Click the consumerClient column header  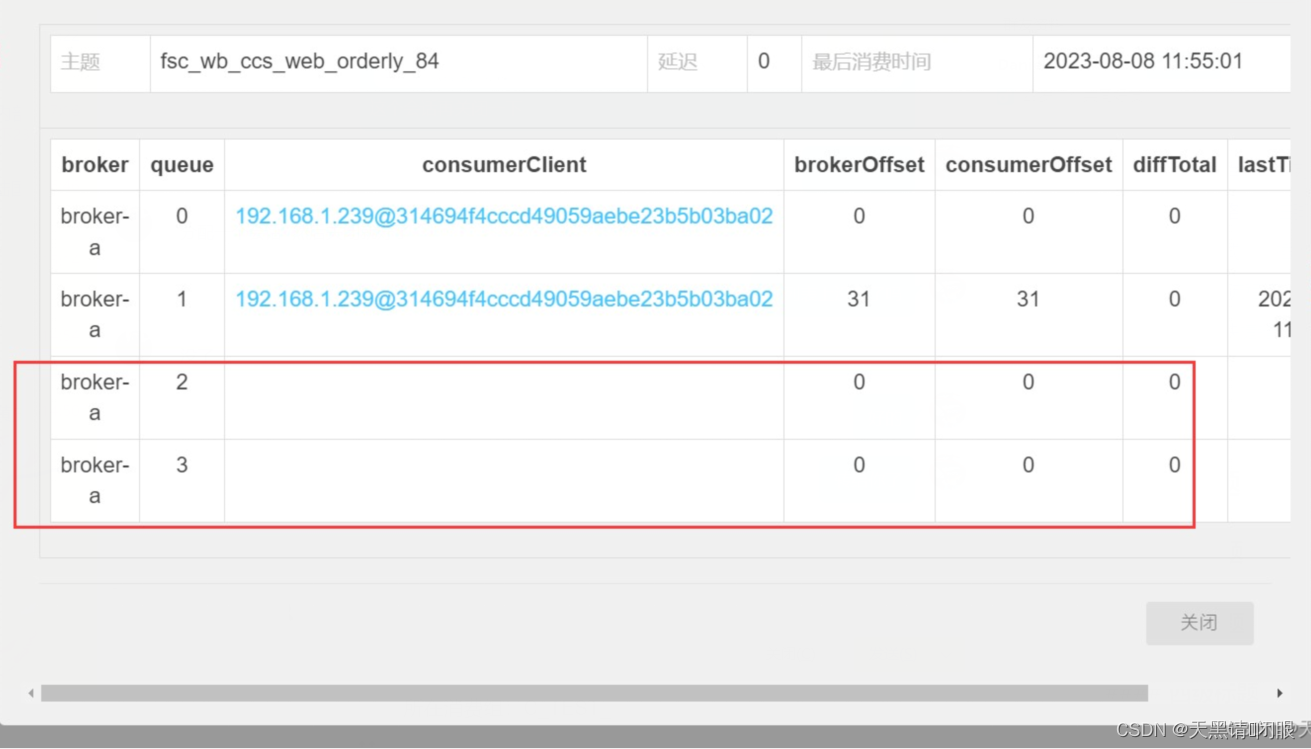click(x=504, y=165)
